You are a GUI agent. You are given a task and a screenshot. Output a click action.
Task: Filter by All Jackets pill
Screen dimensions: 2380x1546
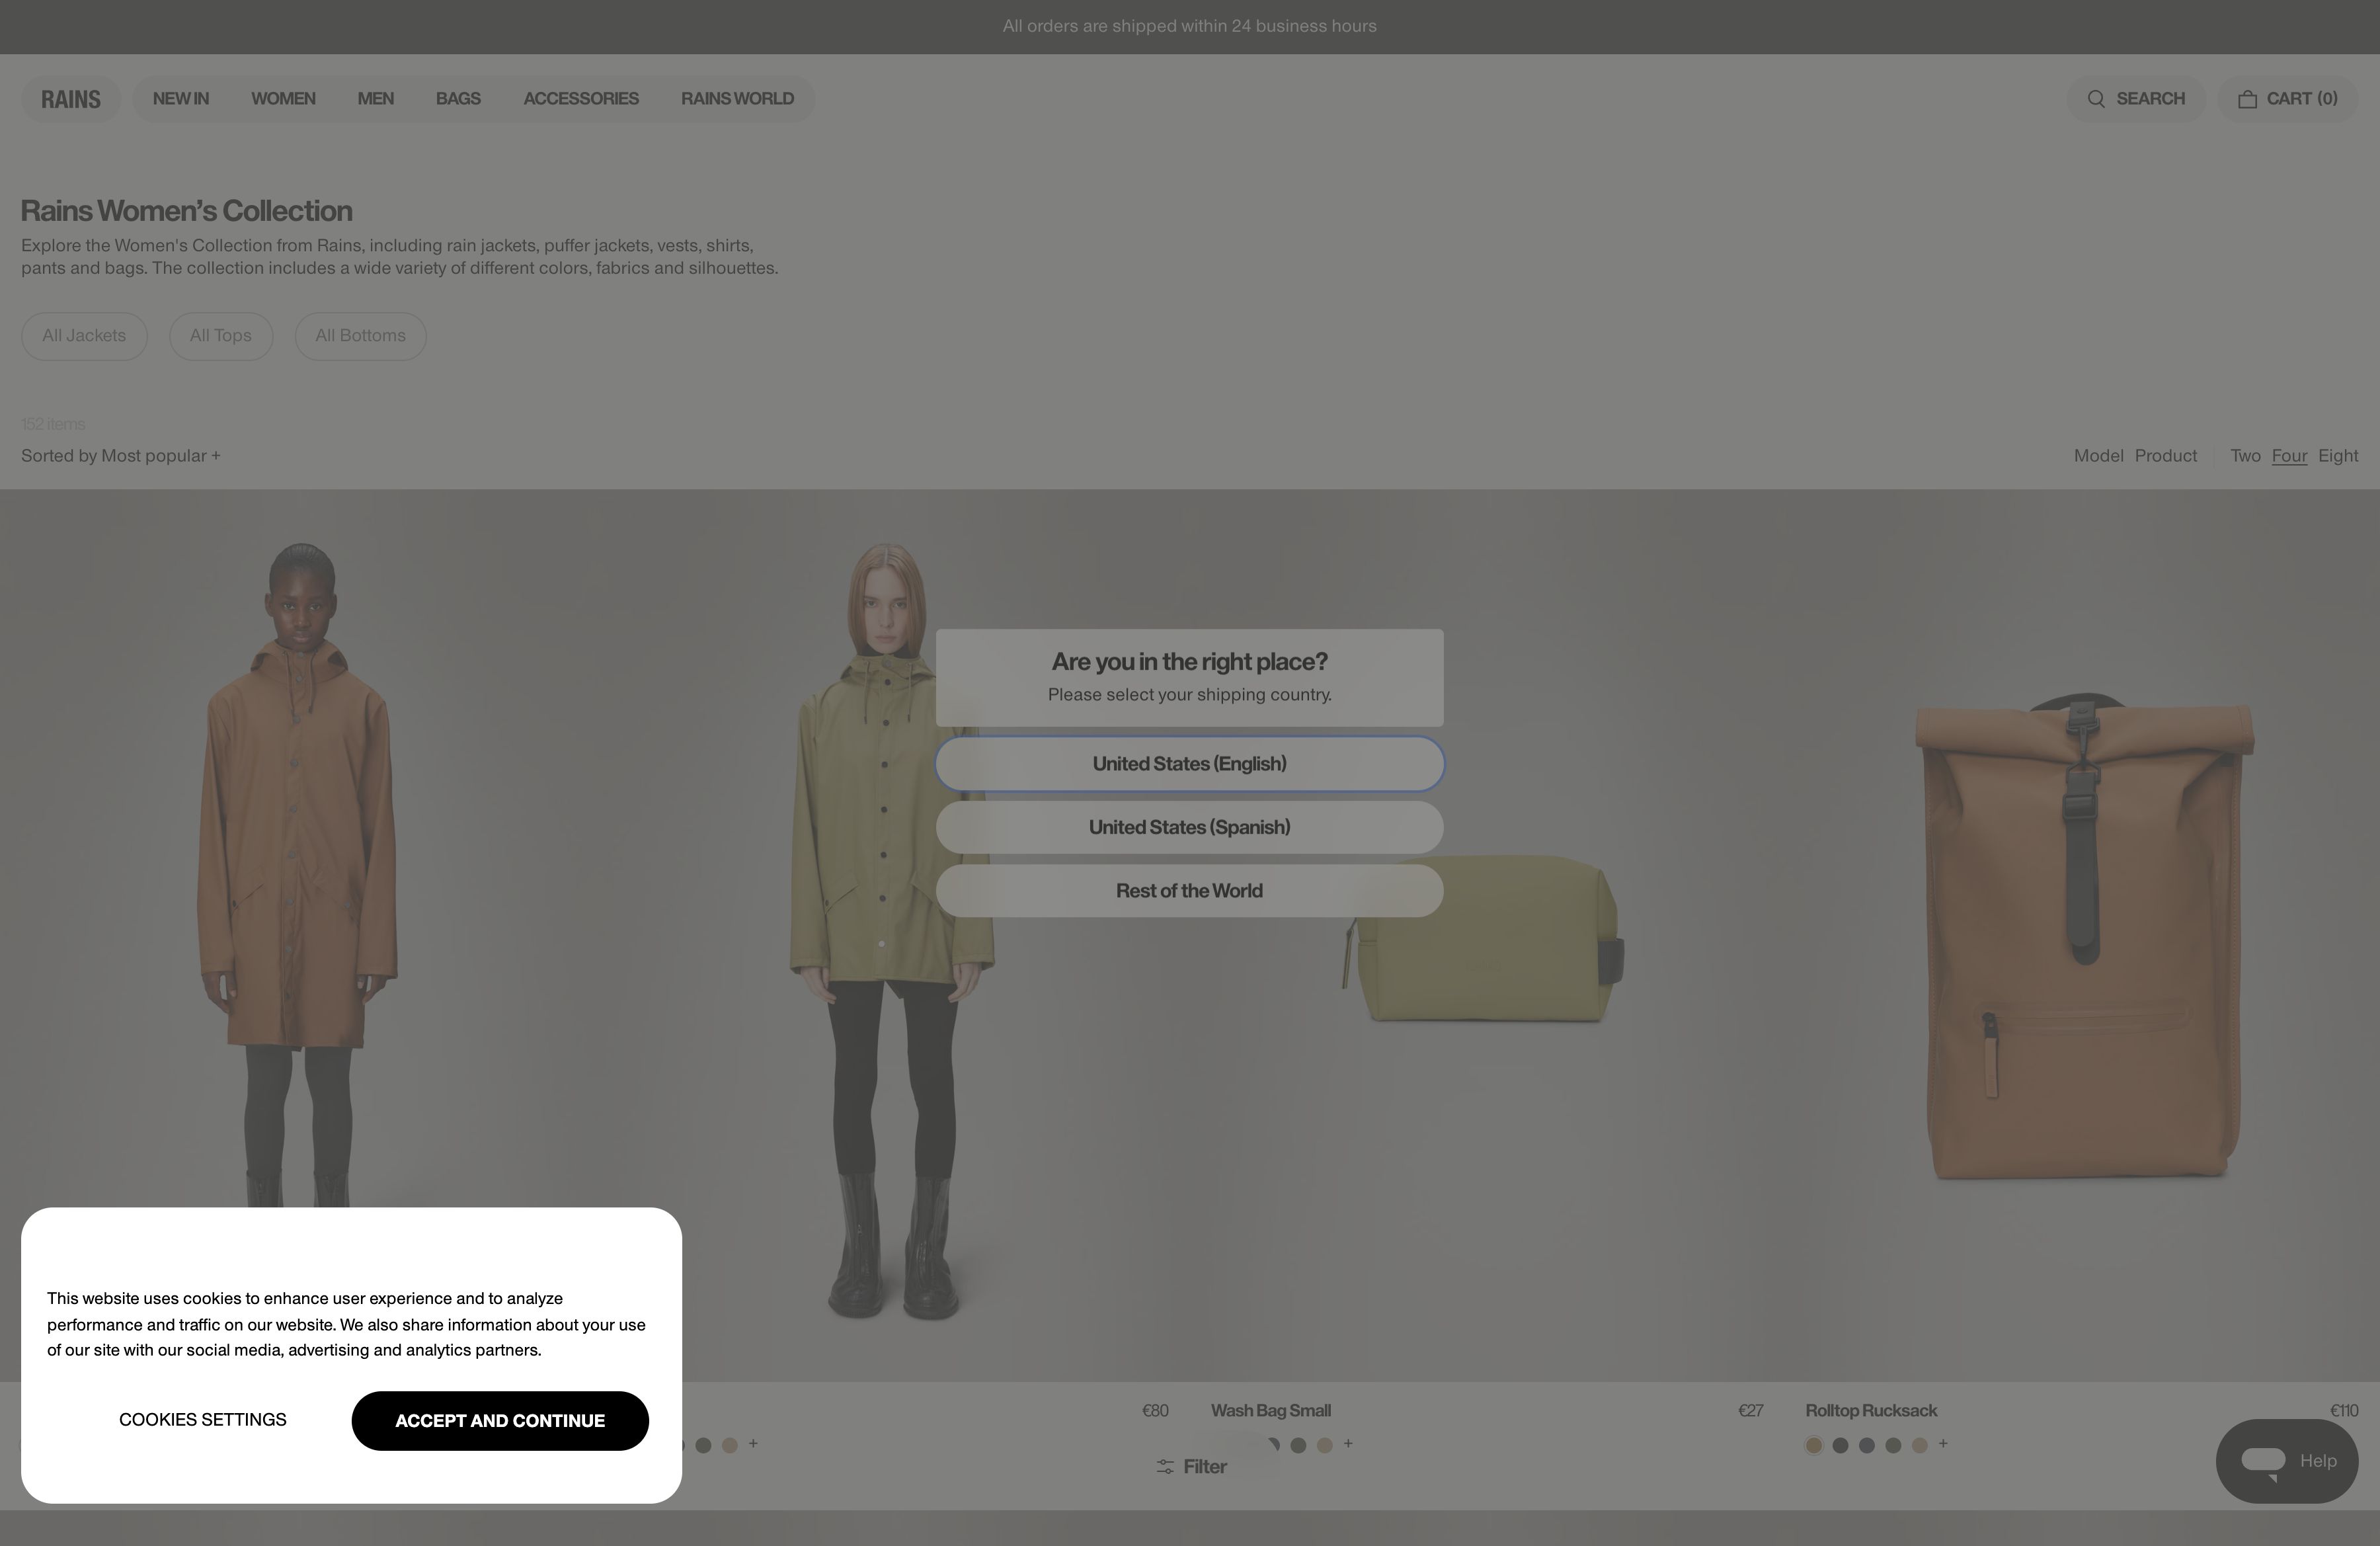click(84, 336)
